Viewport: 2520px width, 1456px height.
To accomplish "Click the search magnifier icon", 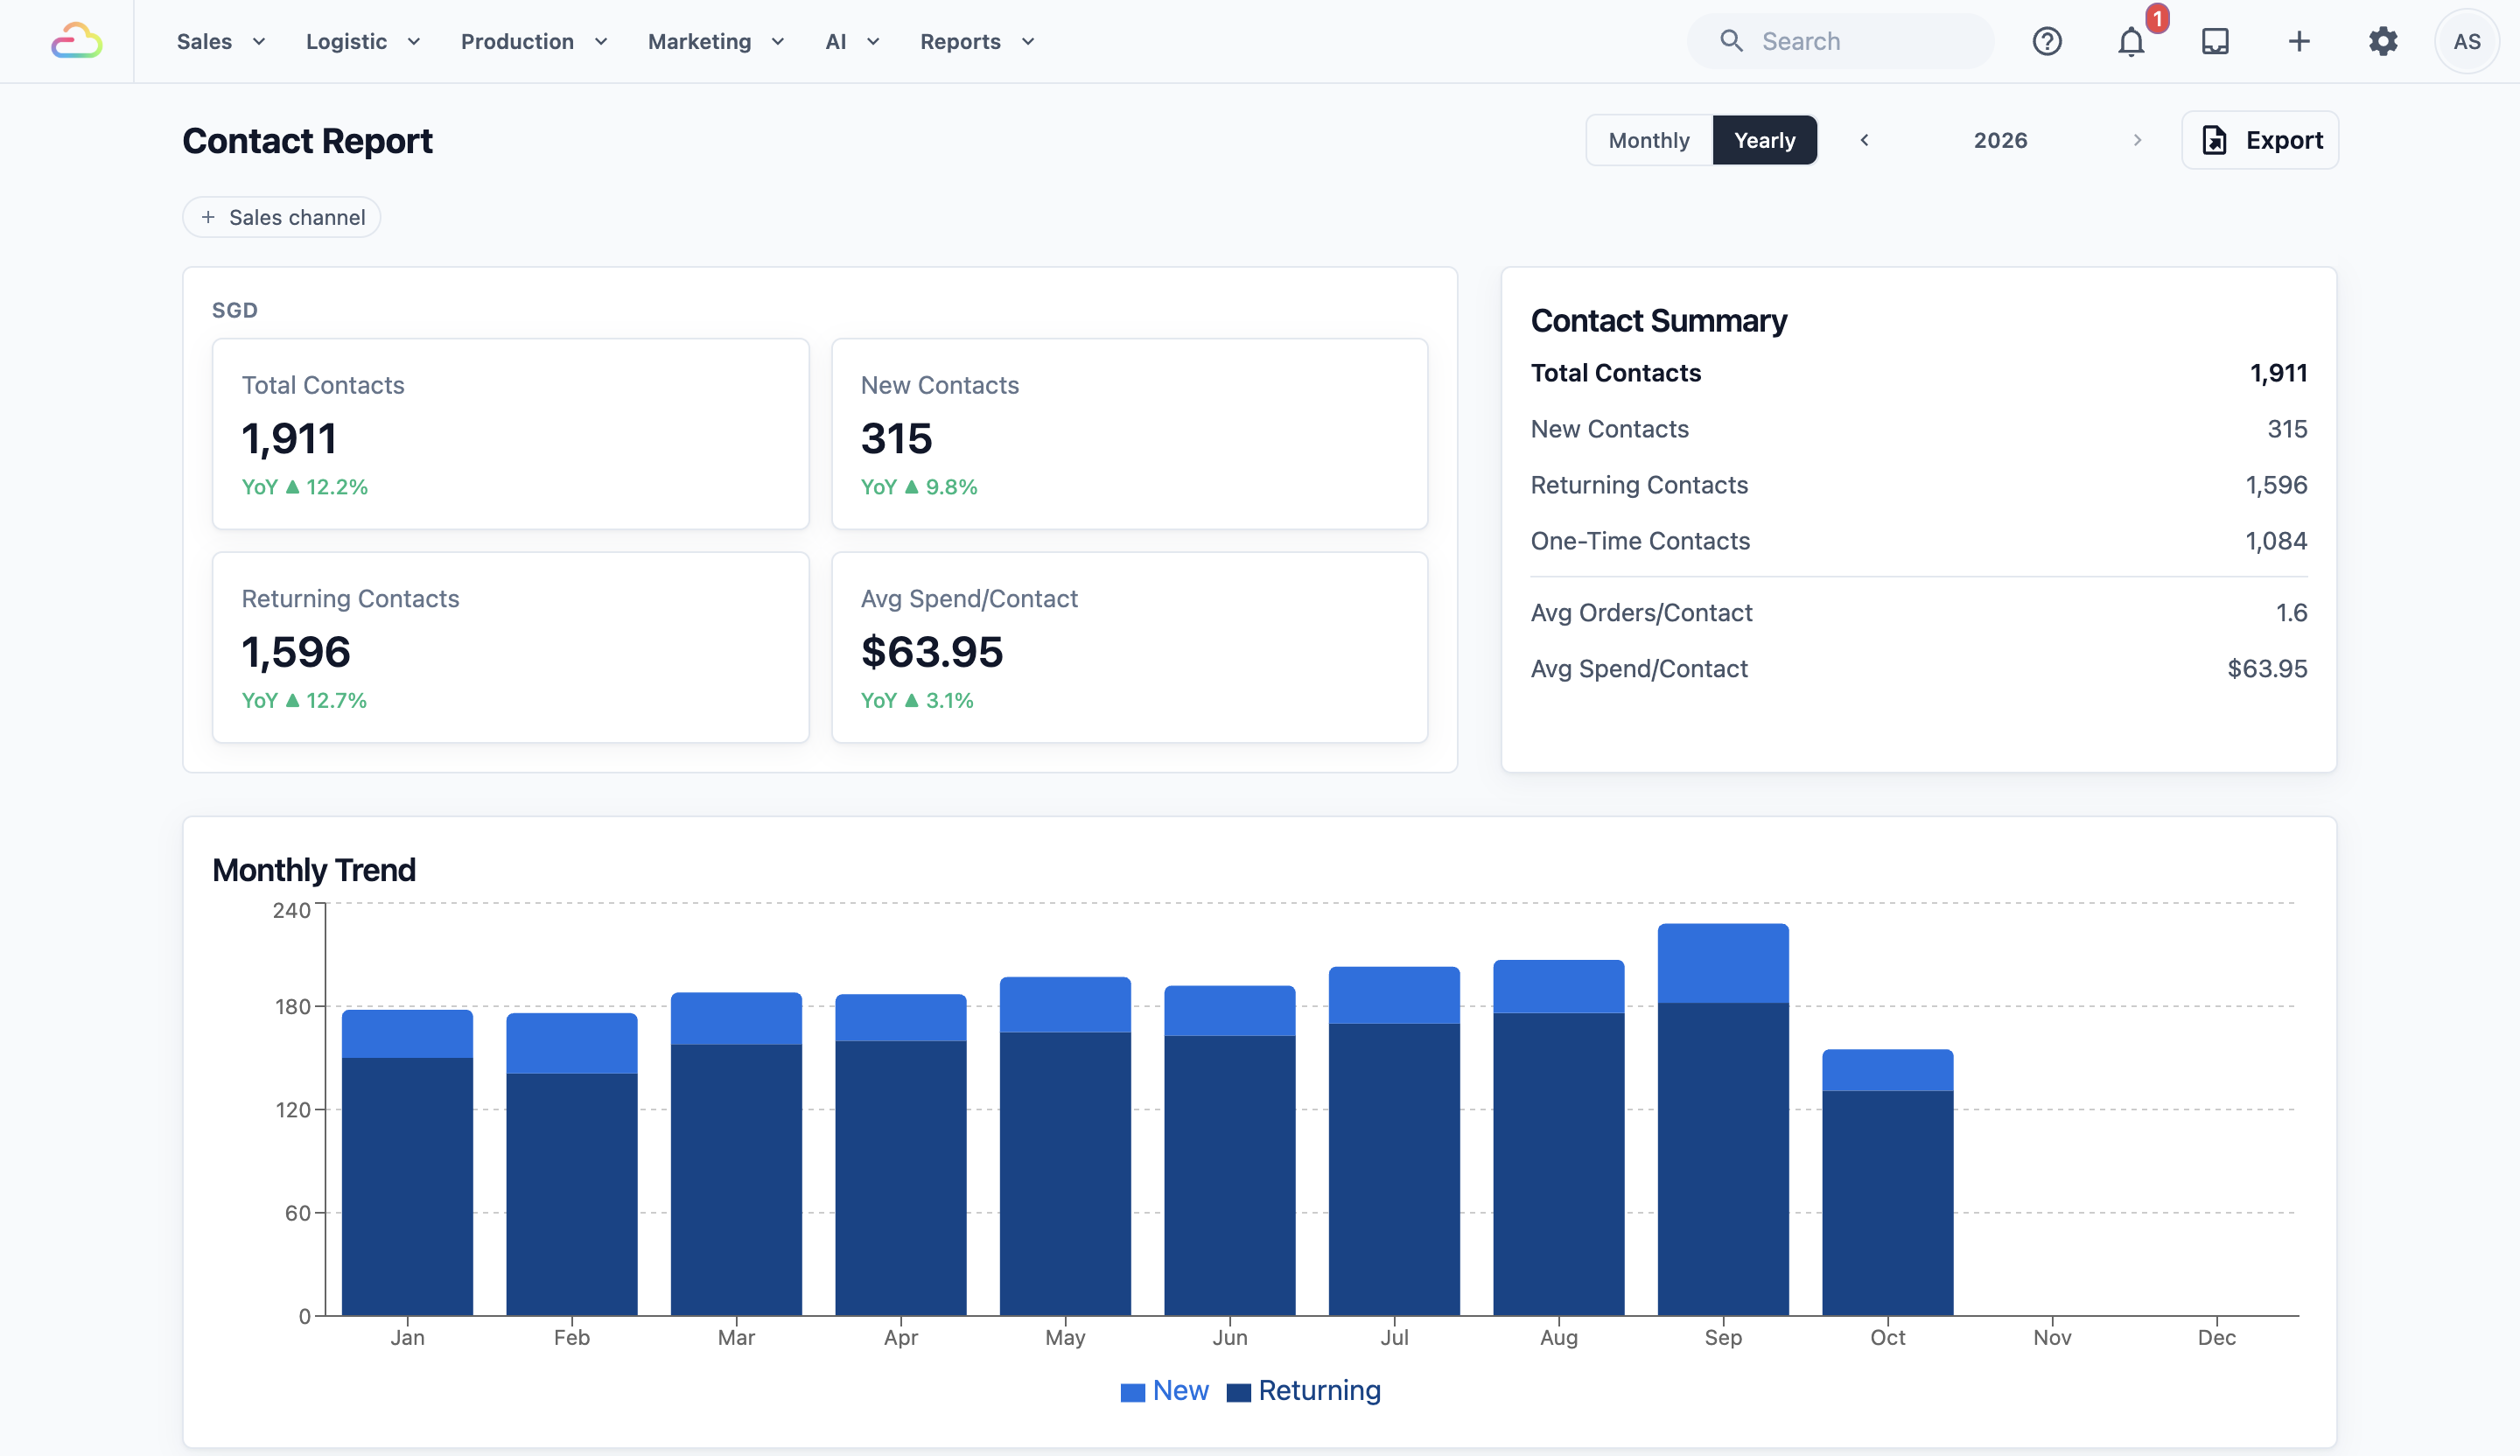I will click(1731, 41).
